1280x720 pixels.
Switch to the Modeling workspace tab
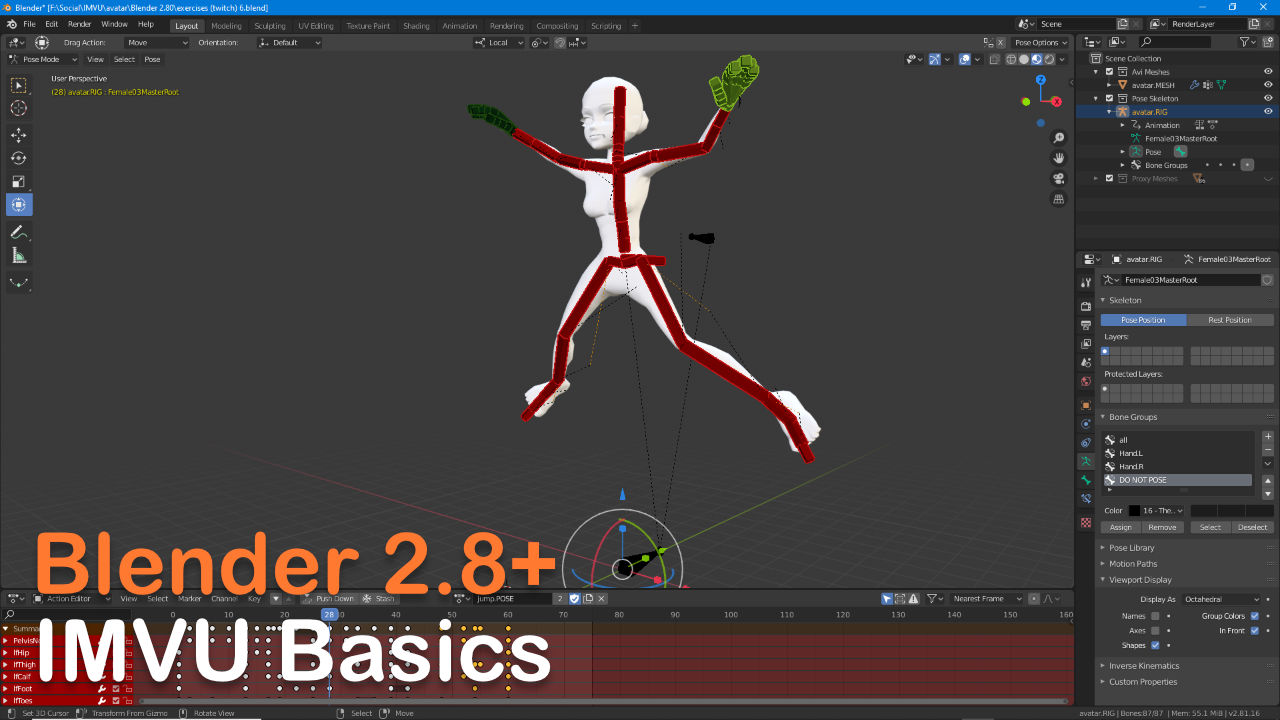point(226,26)
